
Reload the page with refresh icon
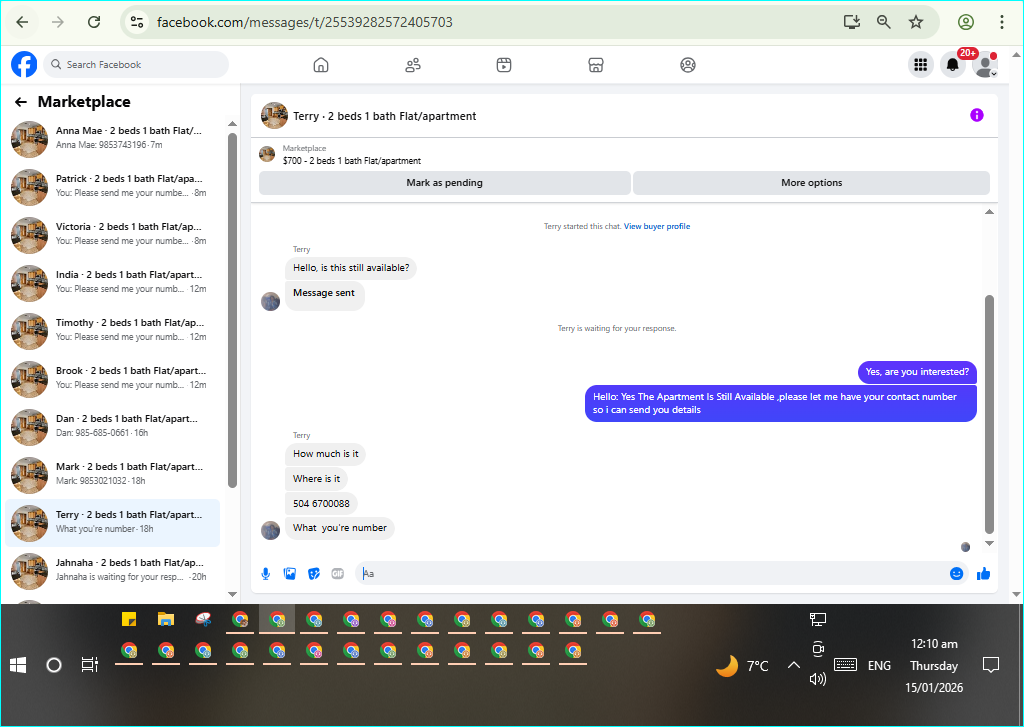click(x=94, y=22)
